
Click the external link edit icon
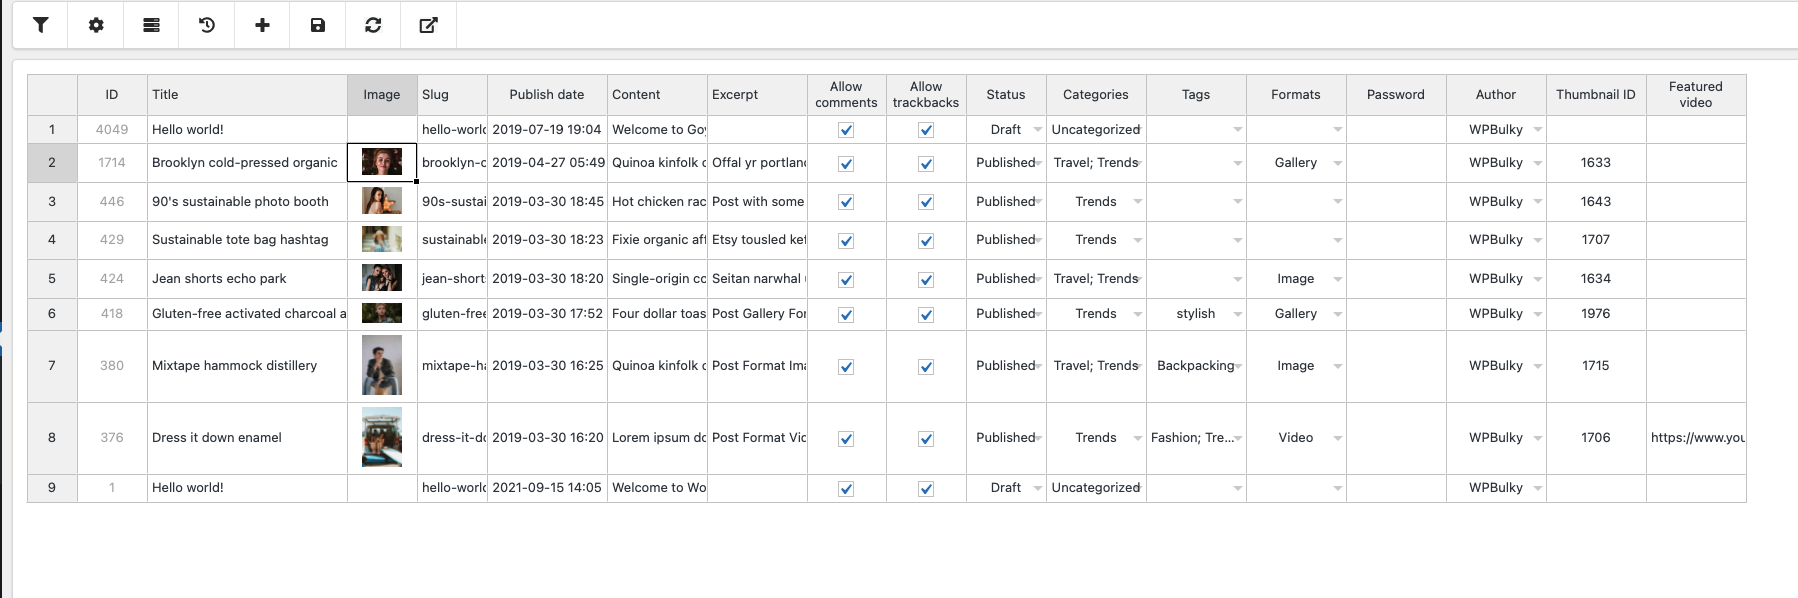(x=428, y=25)
